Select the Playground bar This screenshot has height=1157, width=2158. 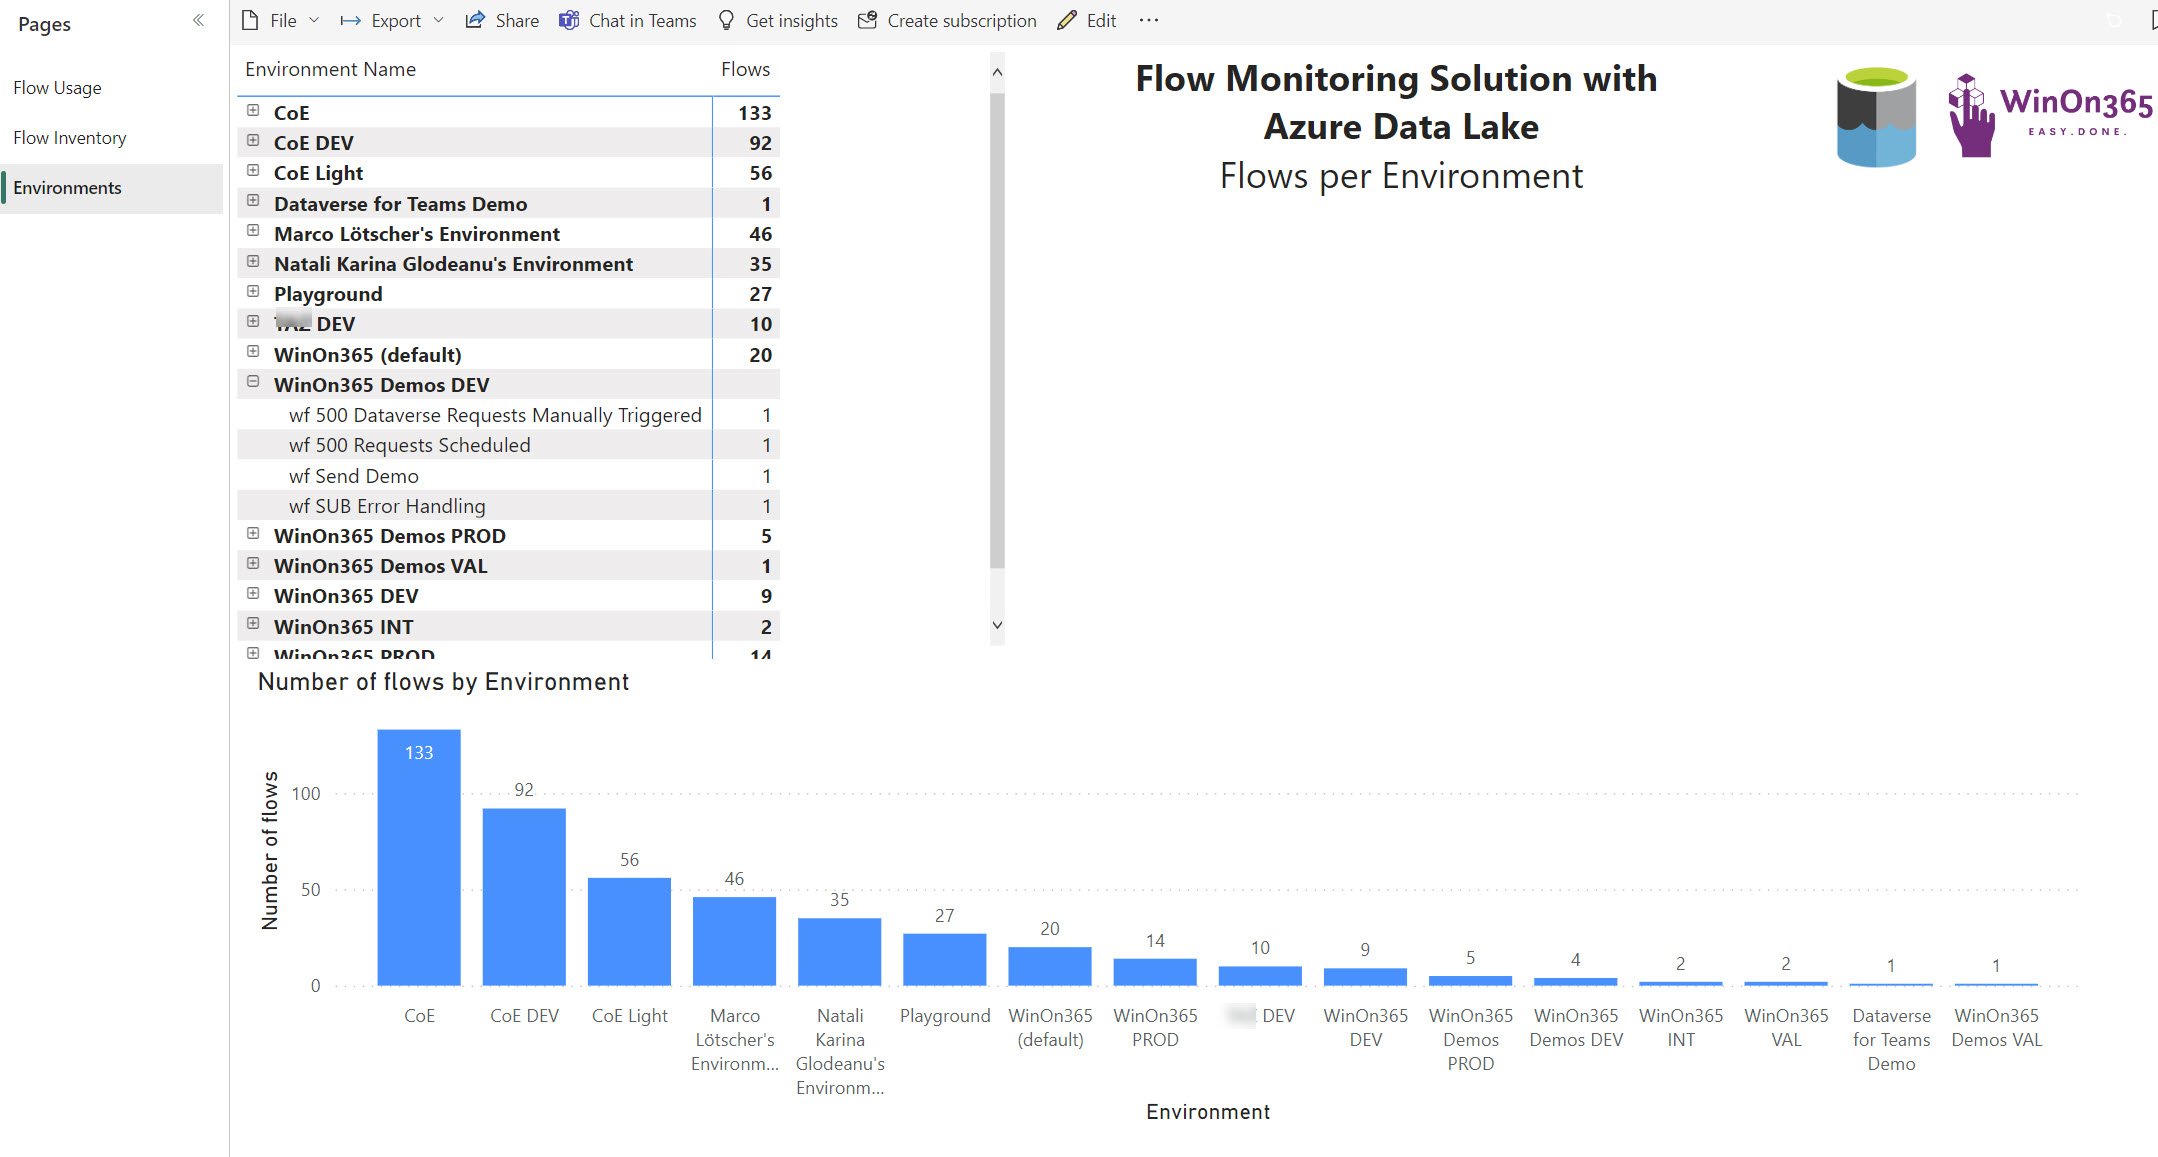944,959
